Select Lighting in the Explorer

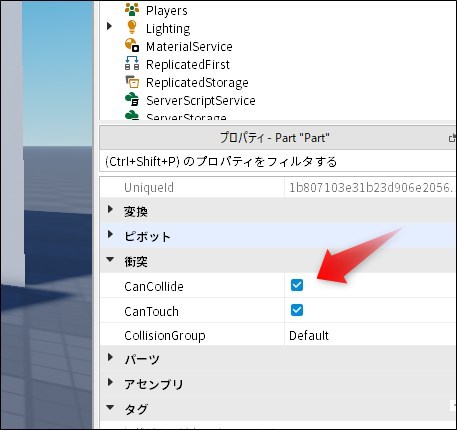pyautogui.click(x=168, y=29)
